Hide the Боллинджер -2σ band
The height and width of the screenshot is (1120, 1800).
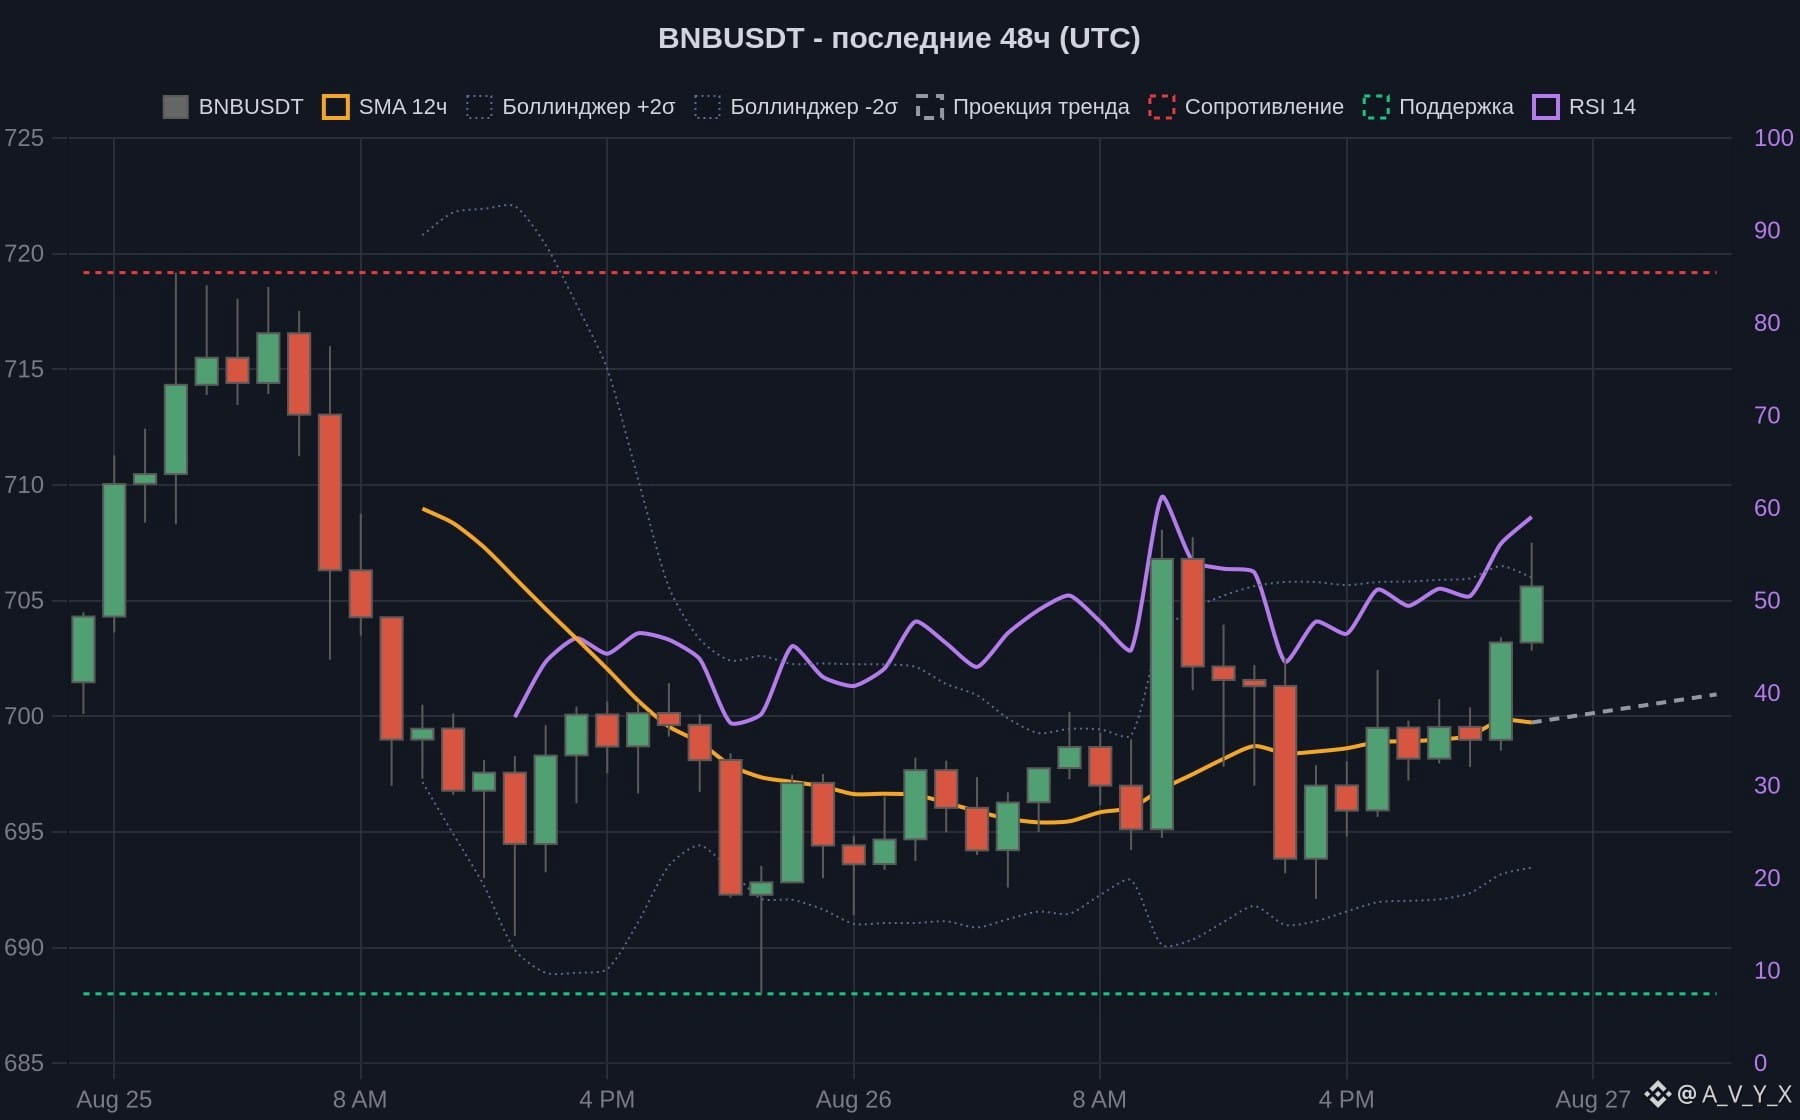[796, 107]
